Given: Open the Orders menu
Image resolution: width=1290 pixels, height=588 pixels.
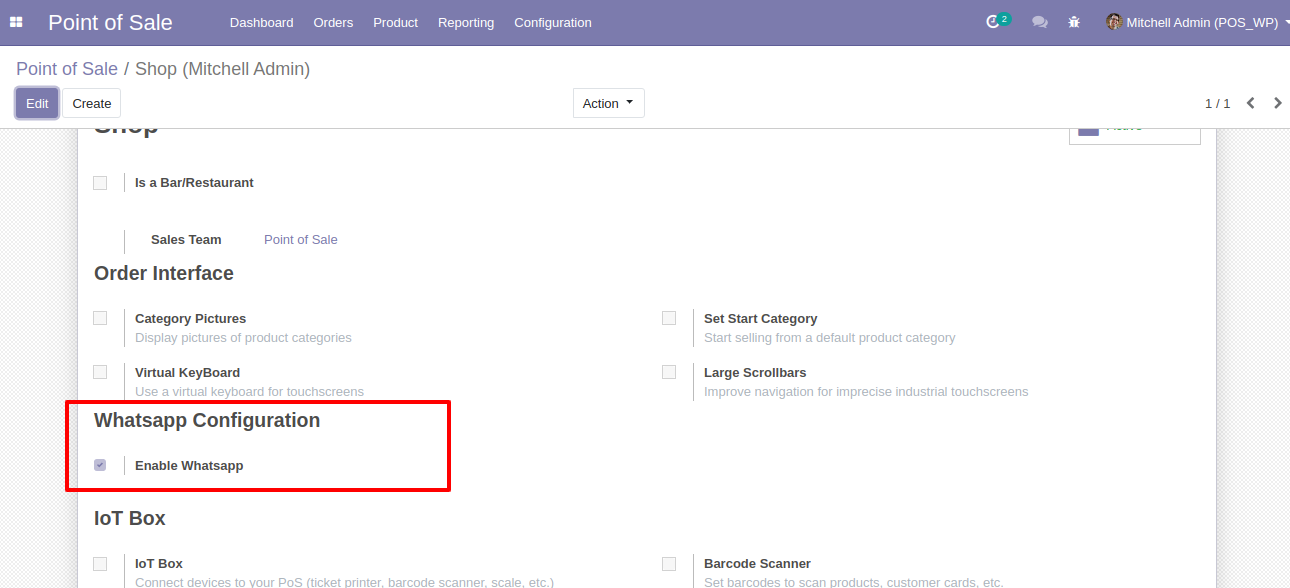Looking at the screenshot, I should point(333,22).
